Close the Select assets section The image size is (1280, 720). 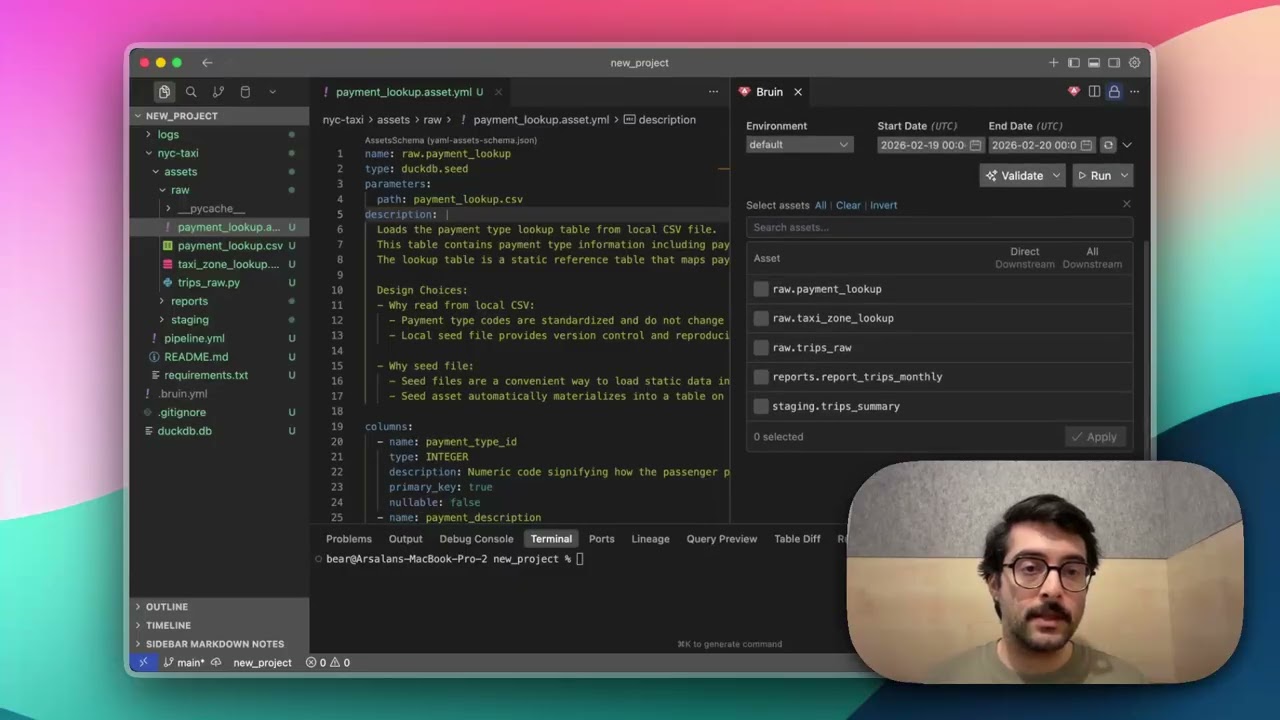(x=1126, y=204)
